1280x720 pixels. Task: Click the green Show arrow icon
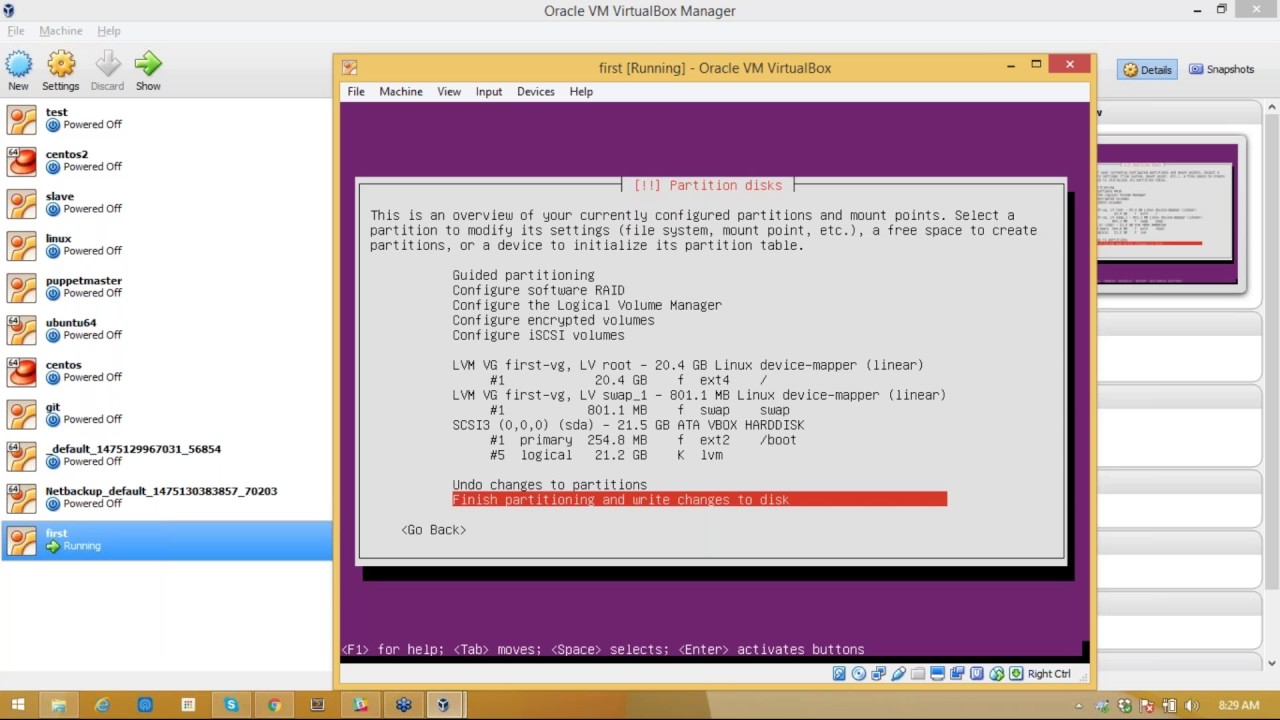click(x=148, y=64)
